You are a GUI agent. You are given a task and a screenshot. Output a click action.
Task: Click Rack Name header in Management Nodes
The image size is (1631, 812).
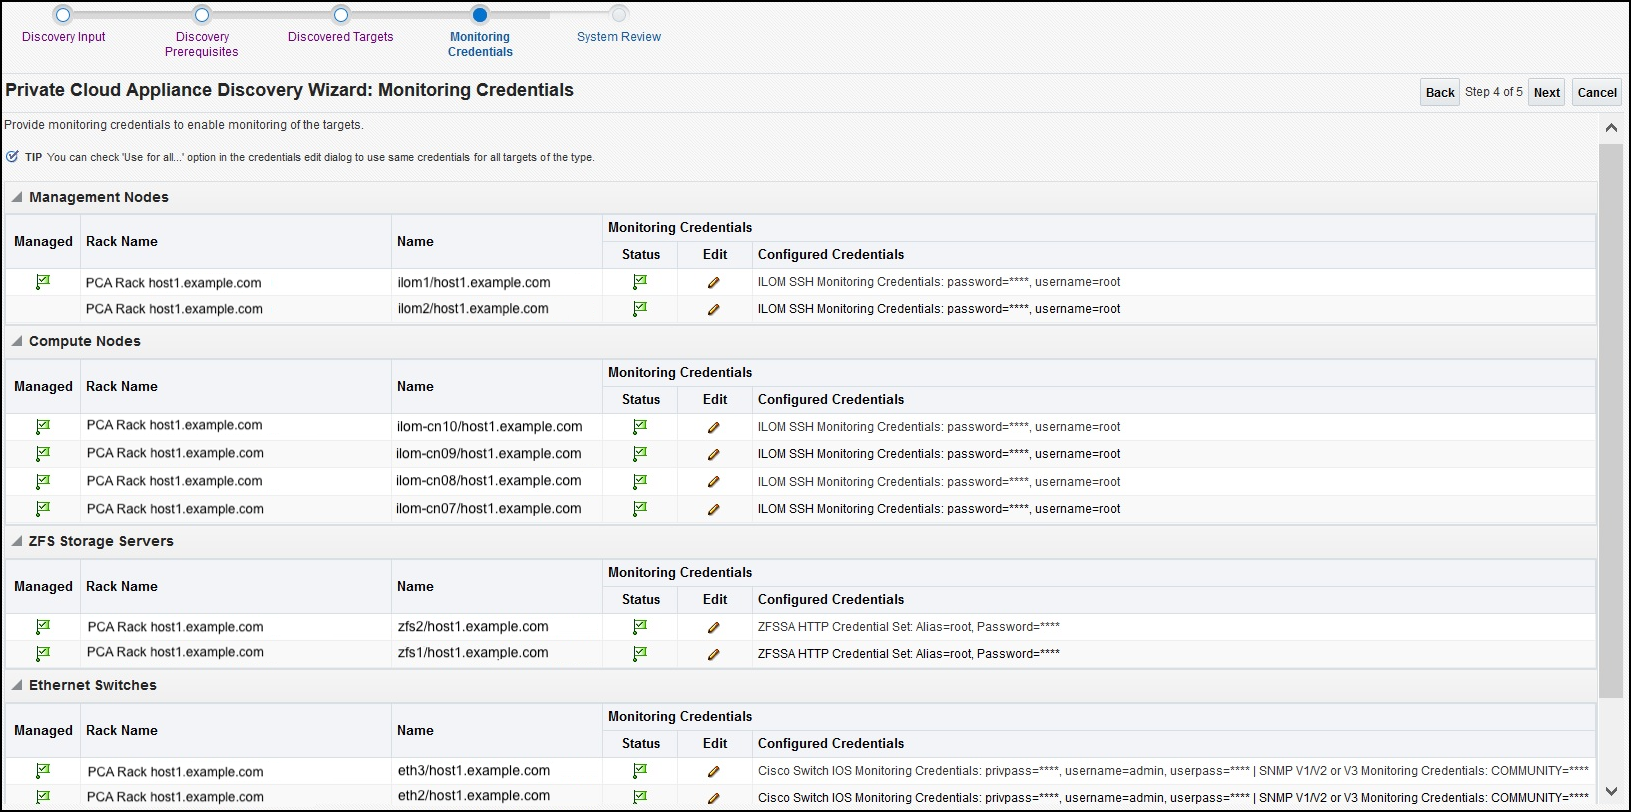122,241
